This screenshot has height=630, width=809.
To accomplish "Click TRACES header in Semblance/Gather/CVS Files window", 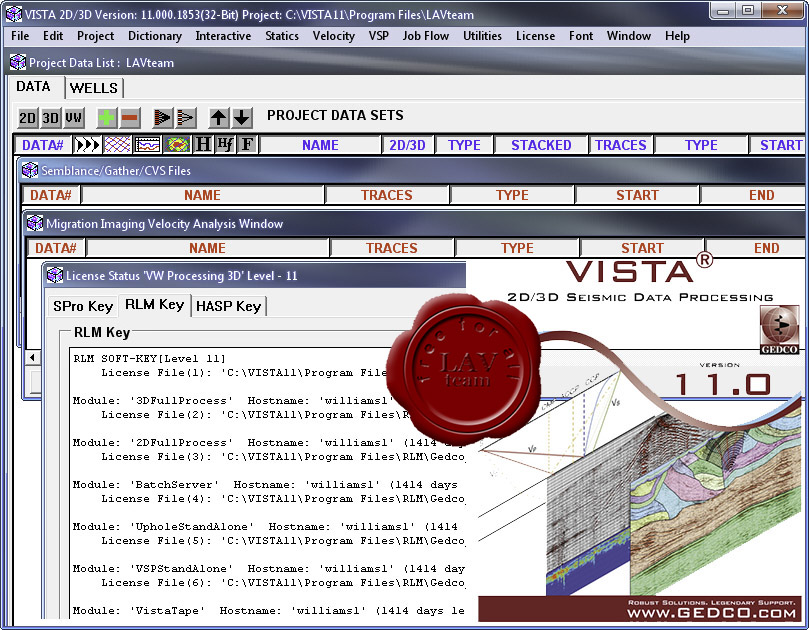I will tap(386, 195).
